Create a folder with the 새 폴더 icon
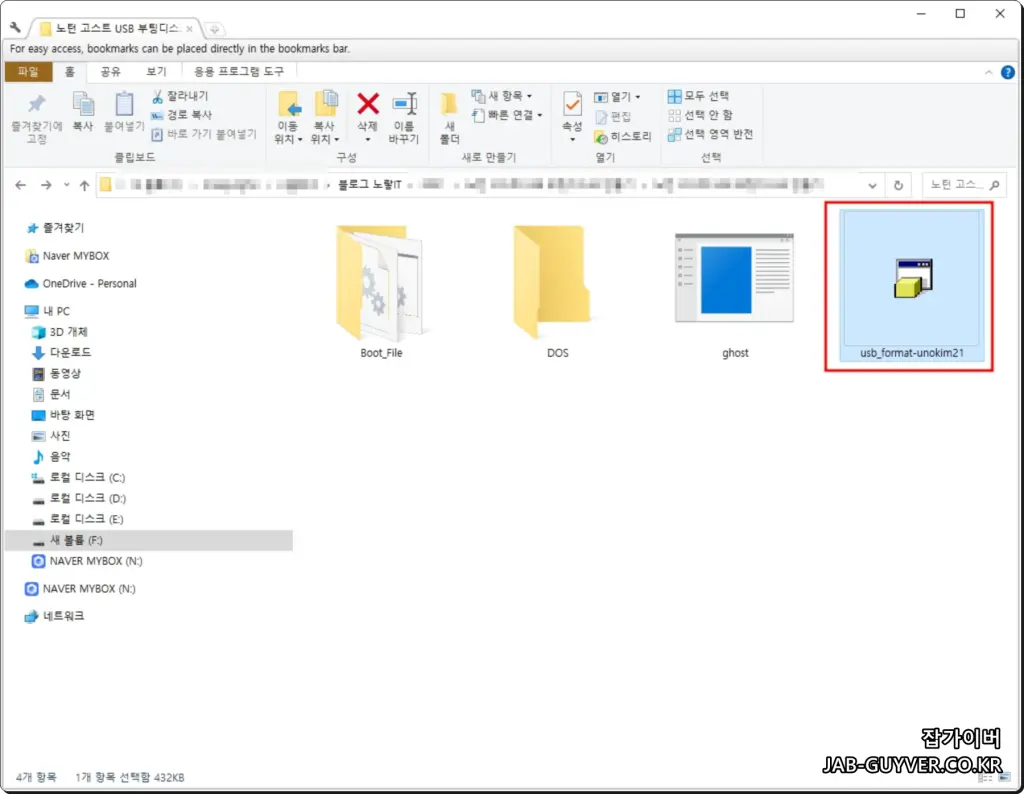 [448, 112]
